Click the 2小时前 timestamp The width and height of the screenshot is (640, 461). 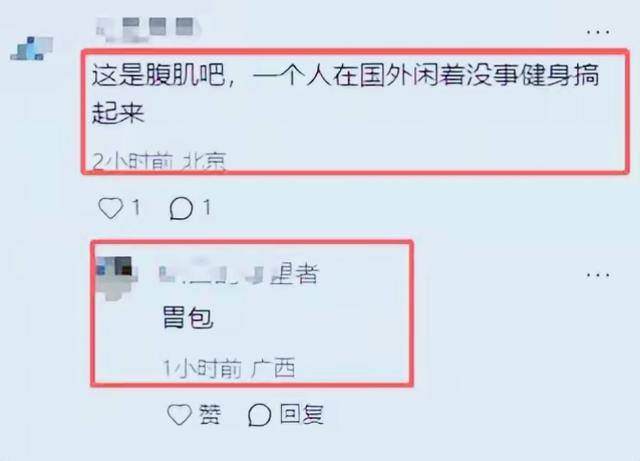point(132,161)
